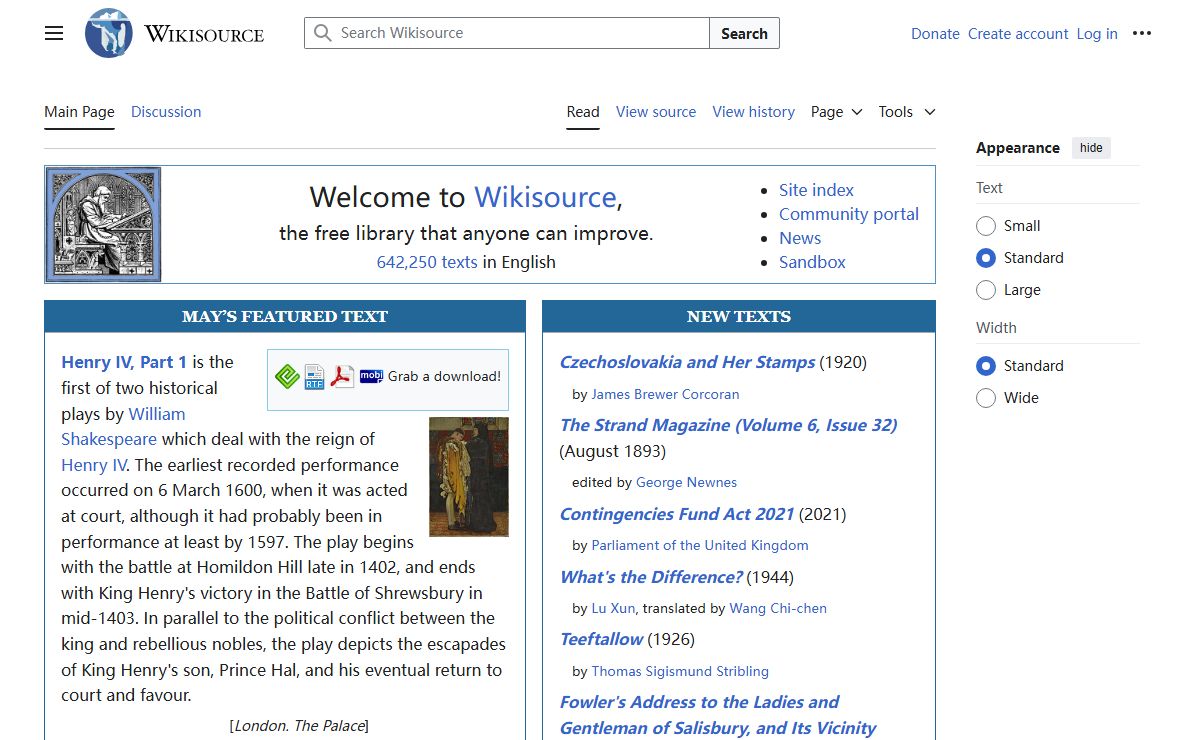Select the Read tab
Viewport: 1200px width, 740px height.
(x=583, y=112)
